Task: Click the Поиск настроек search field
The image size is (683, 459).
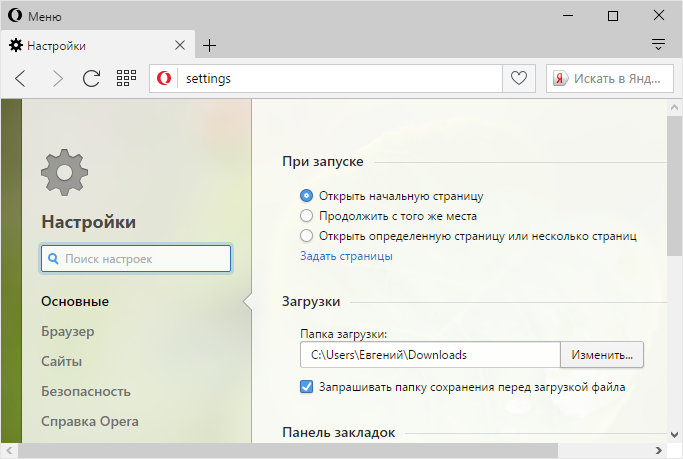Action: (x=136, y=259)
